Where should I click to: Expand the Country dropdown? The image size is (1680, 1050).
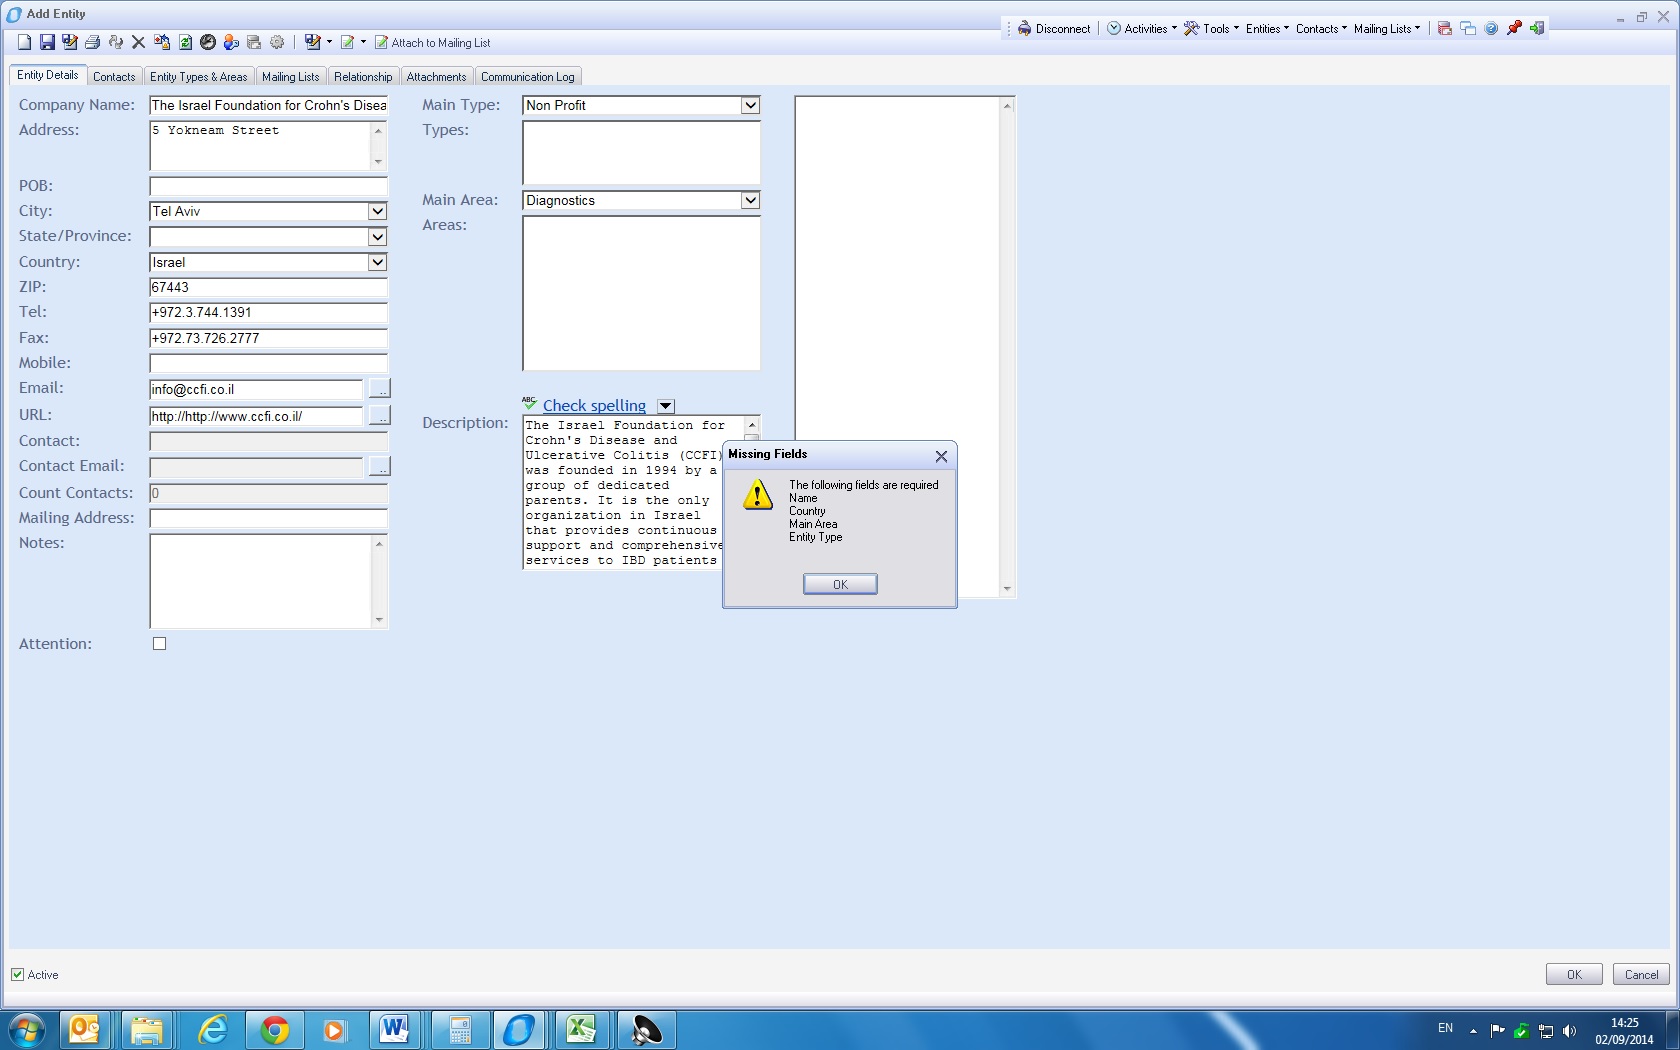coord(377,262)
